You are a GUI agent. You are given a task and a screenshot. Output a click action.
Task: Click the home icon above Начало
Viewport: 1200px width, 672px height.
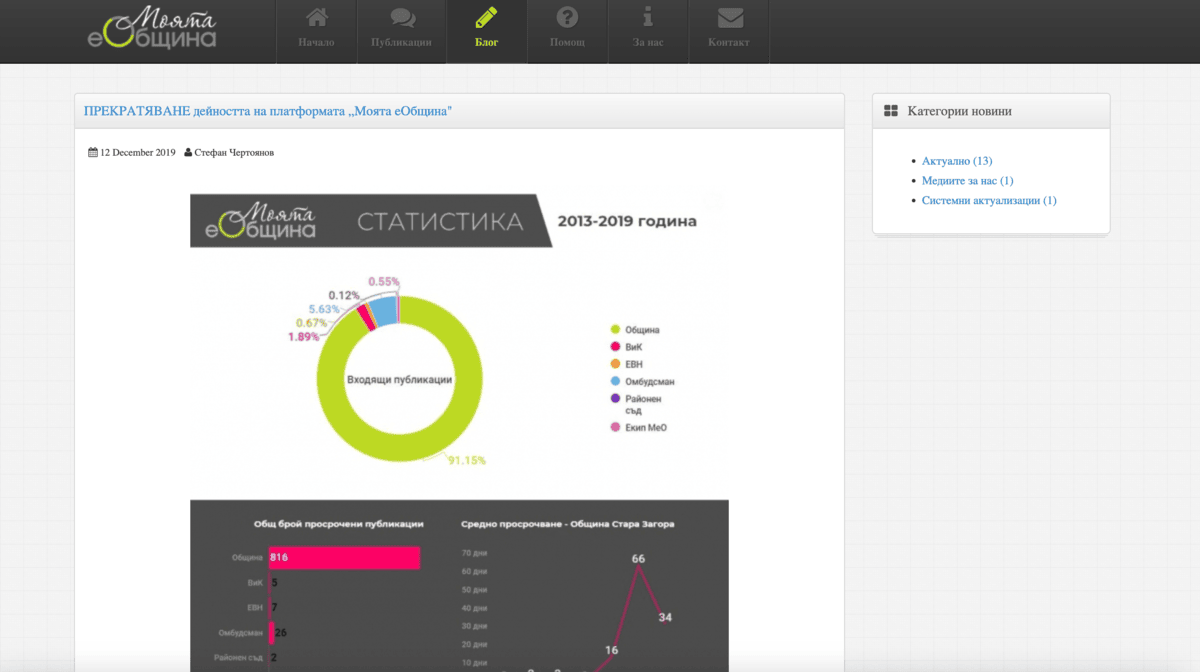tap(316, 17)
